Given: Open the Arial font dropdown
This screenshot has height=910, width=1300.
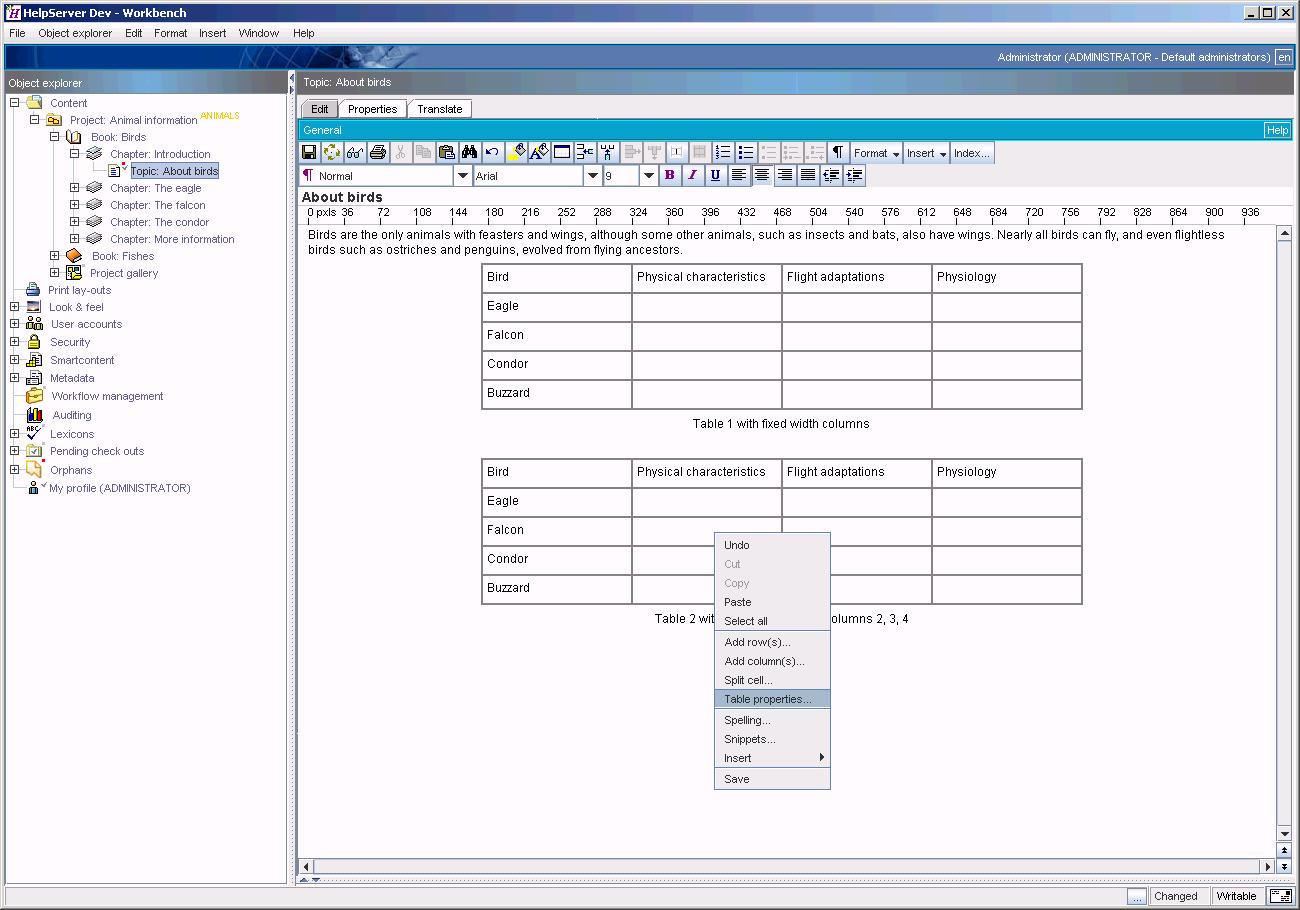Looking at the screenshot, I should (593, 176).
